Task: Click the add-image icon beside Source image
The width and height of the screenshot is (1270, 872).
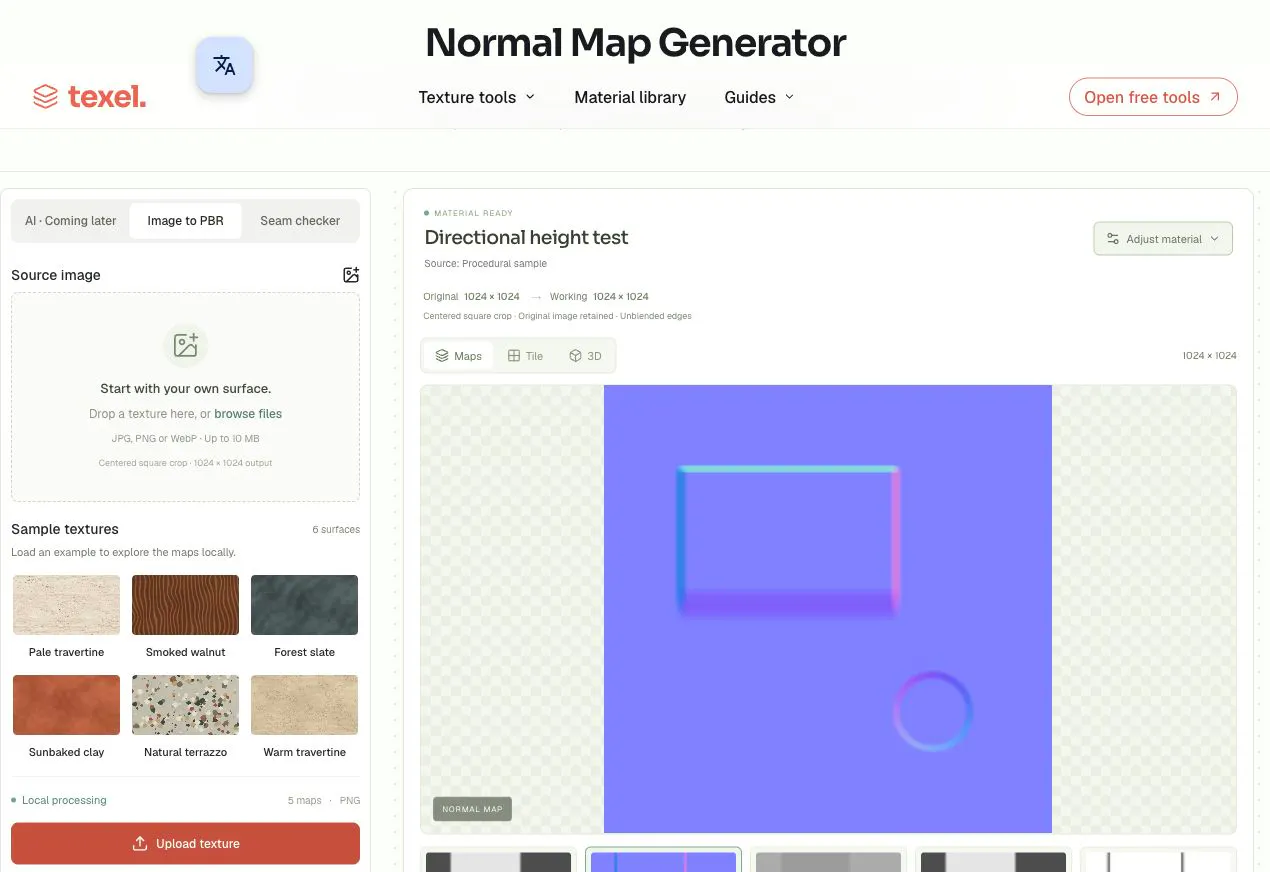Action: pos(351,275)
